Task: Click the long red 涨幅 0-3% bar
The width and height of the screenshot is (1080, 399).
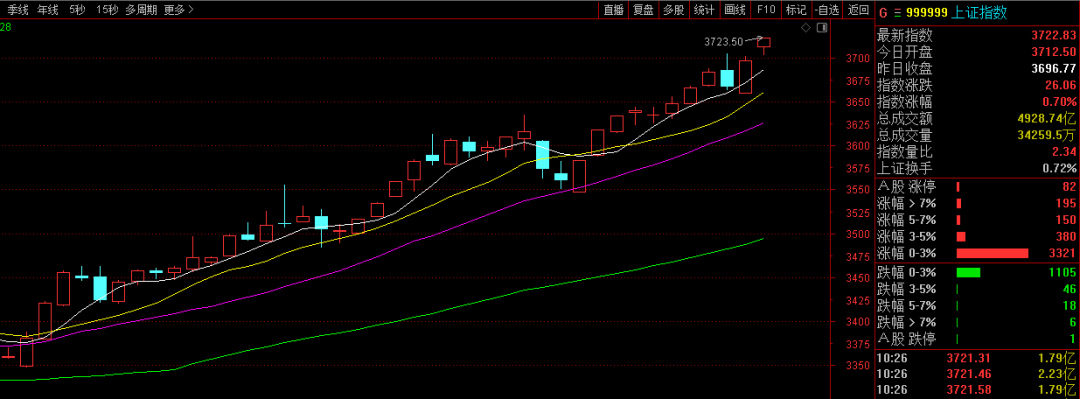Action: (x=992, y=253)
